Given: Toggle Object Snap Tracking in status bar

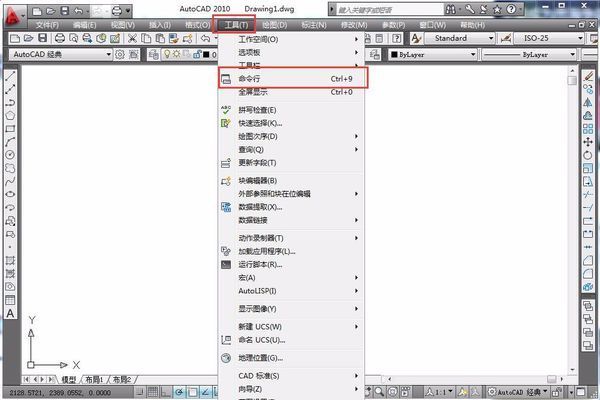Looking at the screenshot, I should point(205,392).
